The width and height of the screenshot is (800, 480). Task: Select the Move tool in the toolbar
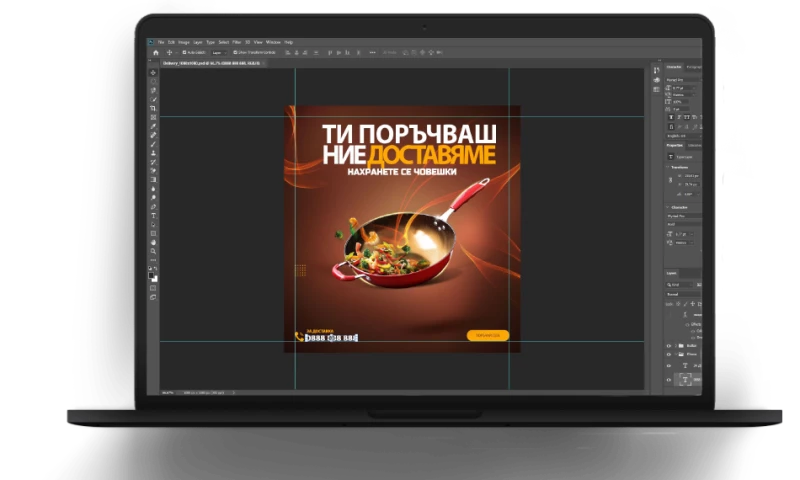tap(153, 73)
